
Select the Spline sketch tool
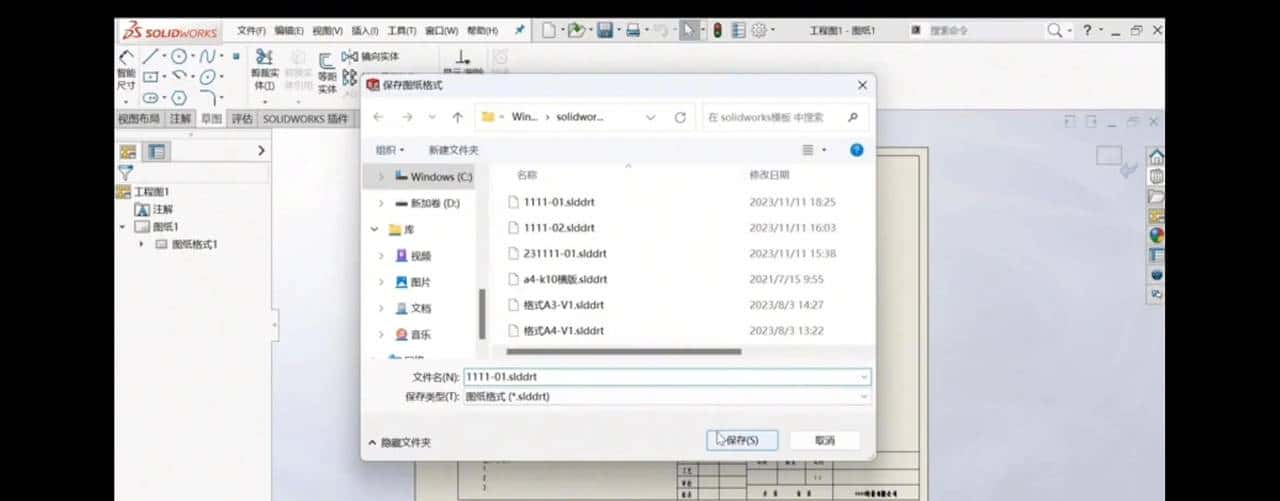click(x=208, y=56)
